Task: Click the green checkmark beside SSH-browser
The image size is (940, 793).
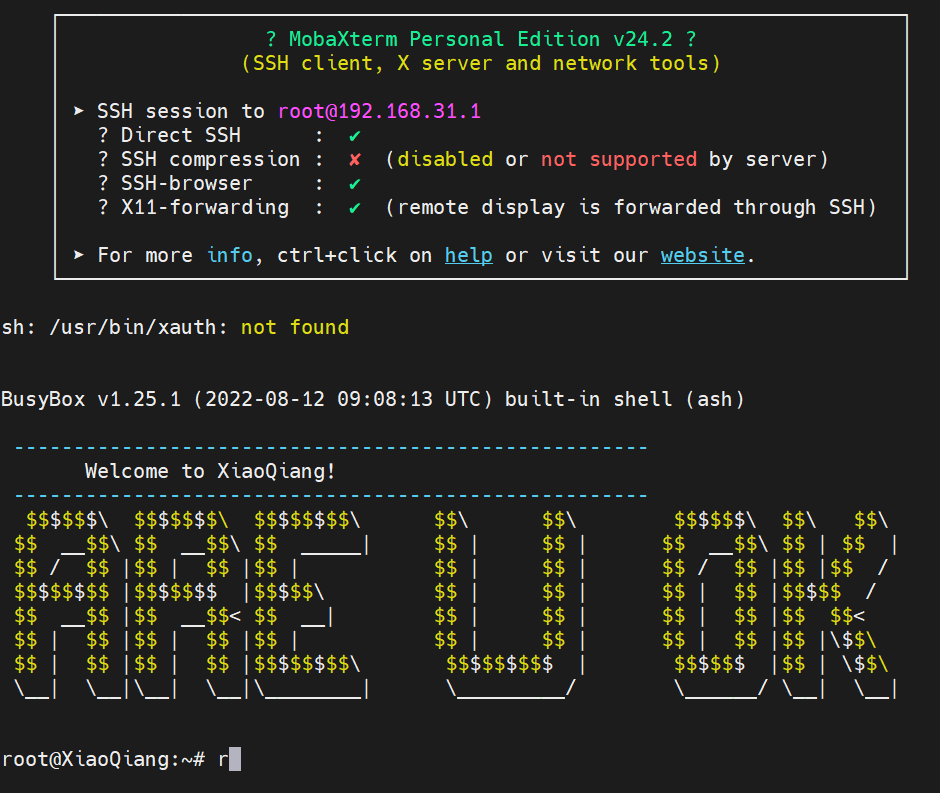Action: pyautogui.click(x=355, y=183)
